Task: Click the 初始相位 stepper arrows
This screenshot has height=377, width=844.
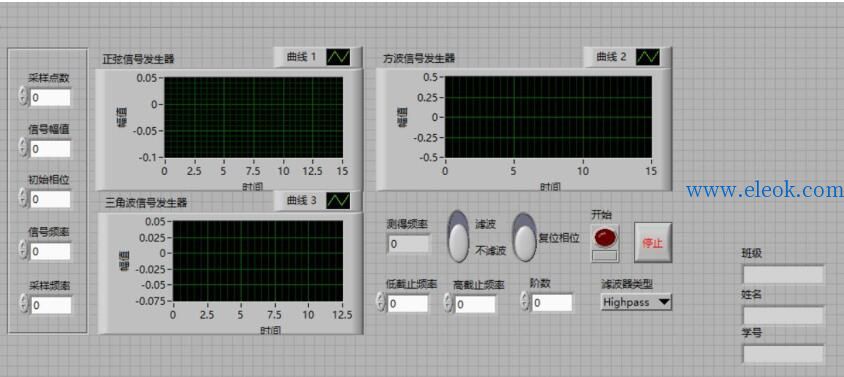Action: 23,198
